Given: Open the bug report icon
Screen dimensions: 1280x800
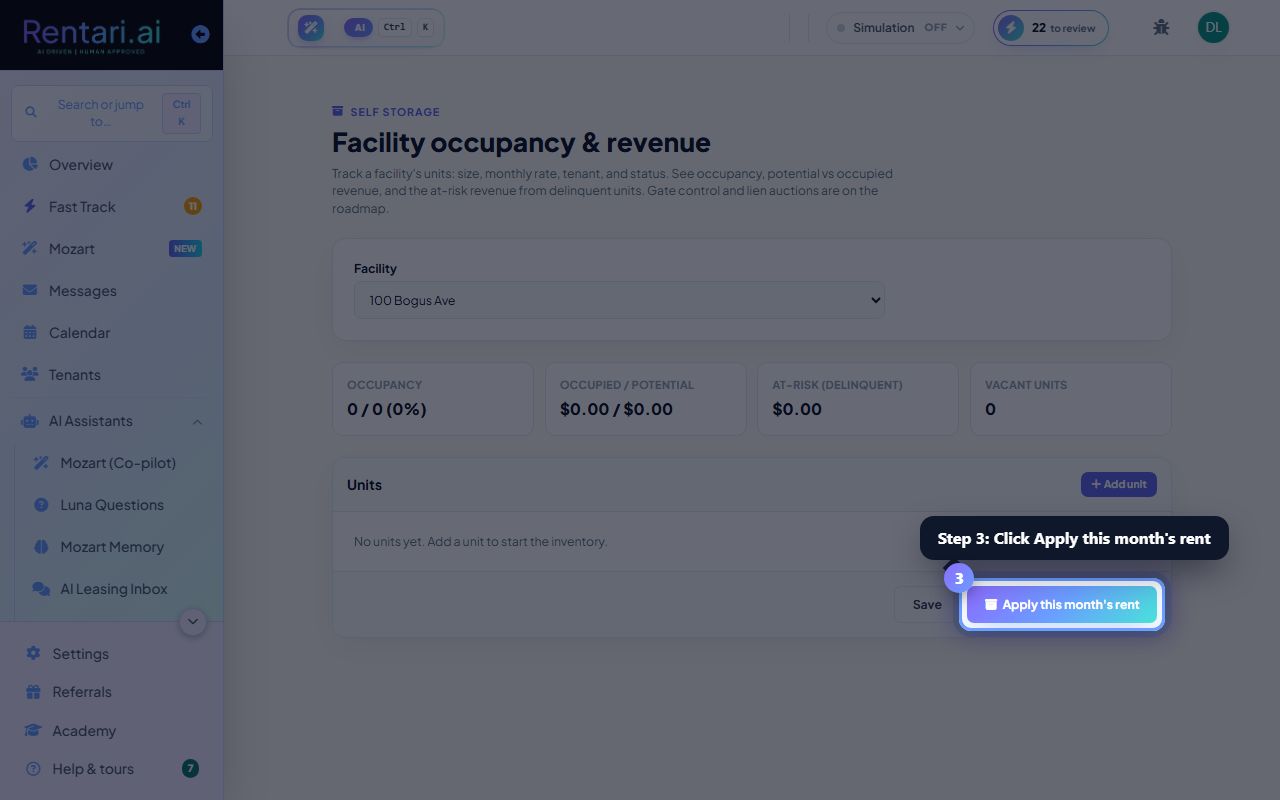Looking at the screenshot, I should click(1161, 27).
